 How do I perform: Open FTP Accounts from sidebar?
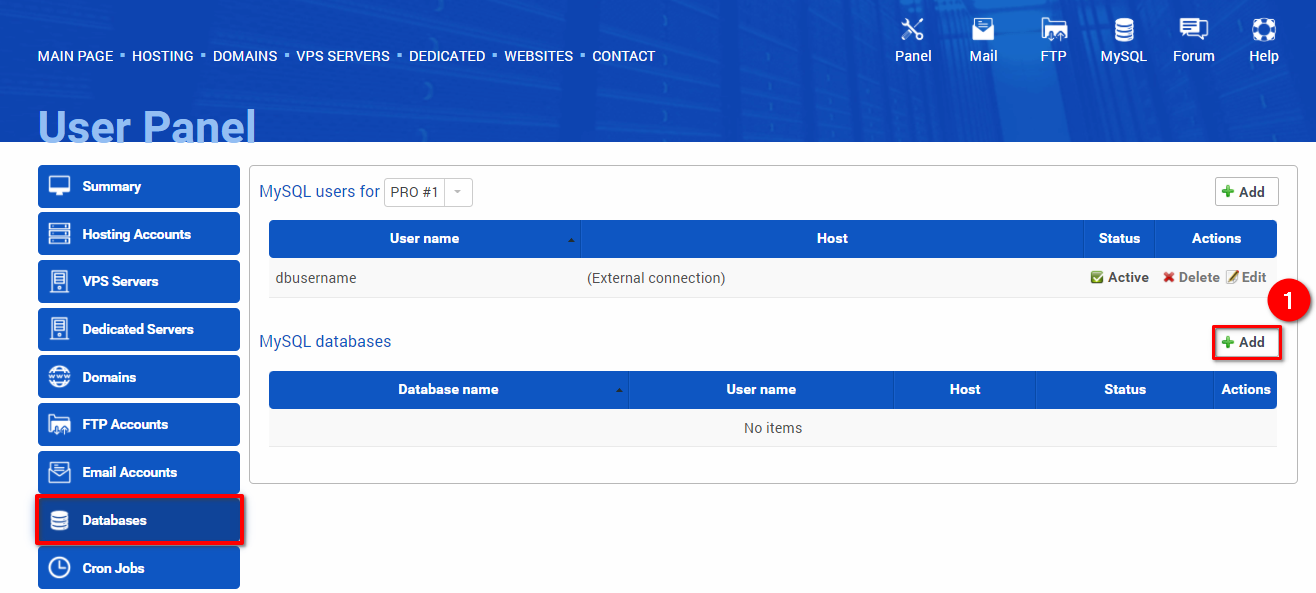(x=139, y=424)
